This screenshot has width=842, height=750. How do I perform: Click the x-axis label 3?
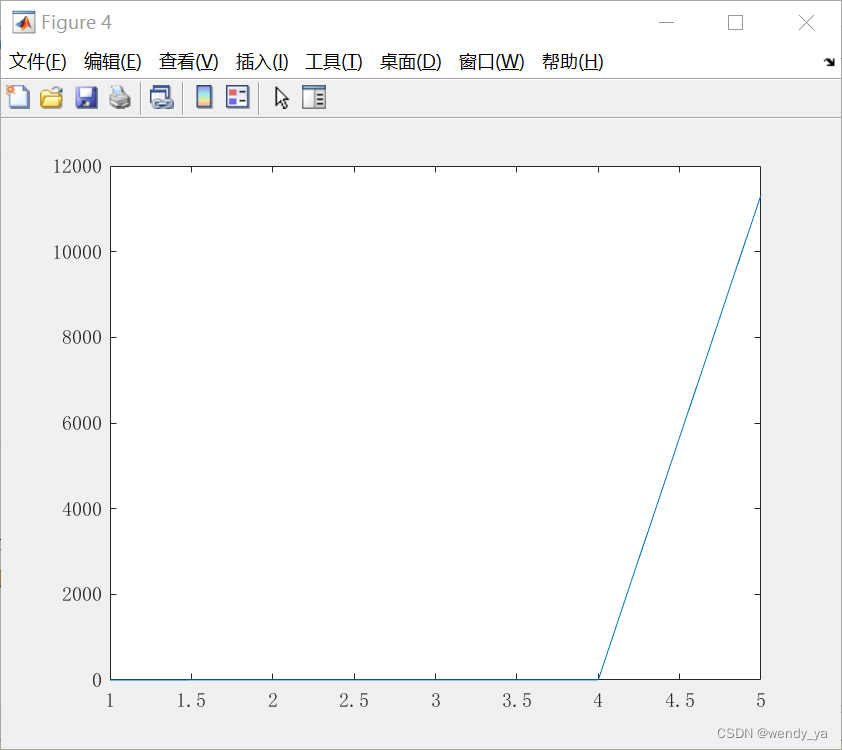[435, 701]
